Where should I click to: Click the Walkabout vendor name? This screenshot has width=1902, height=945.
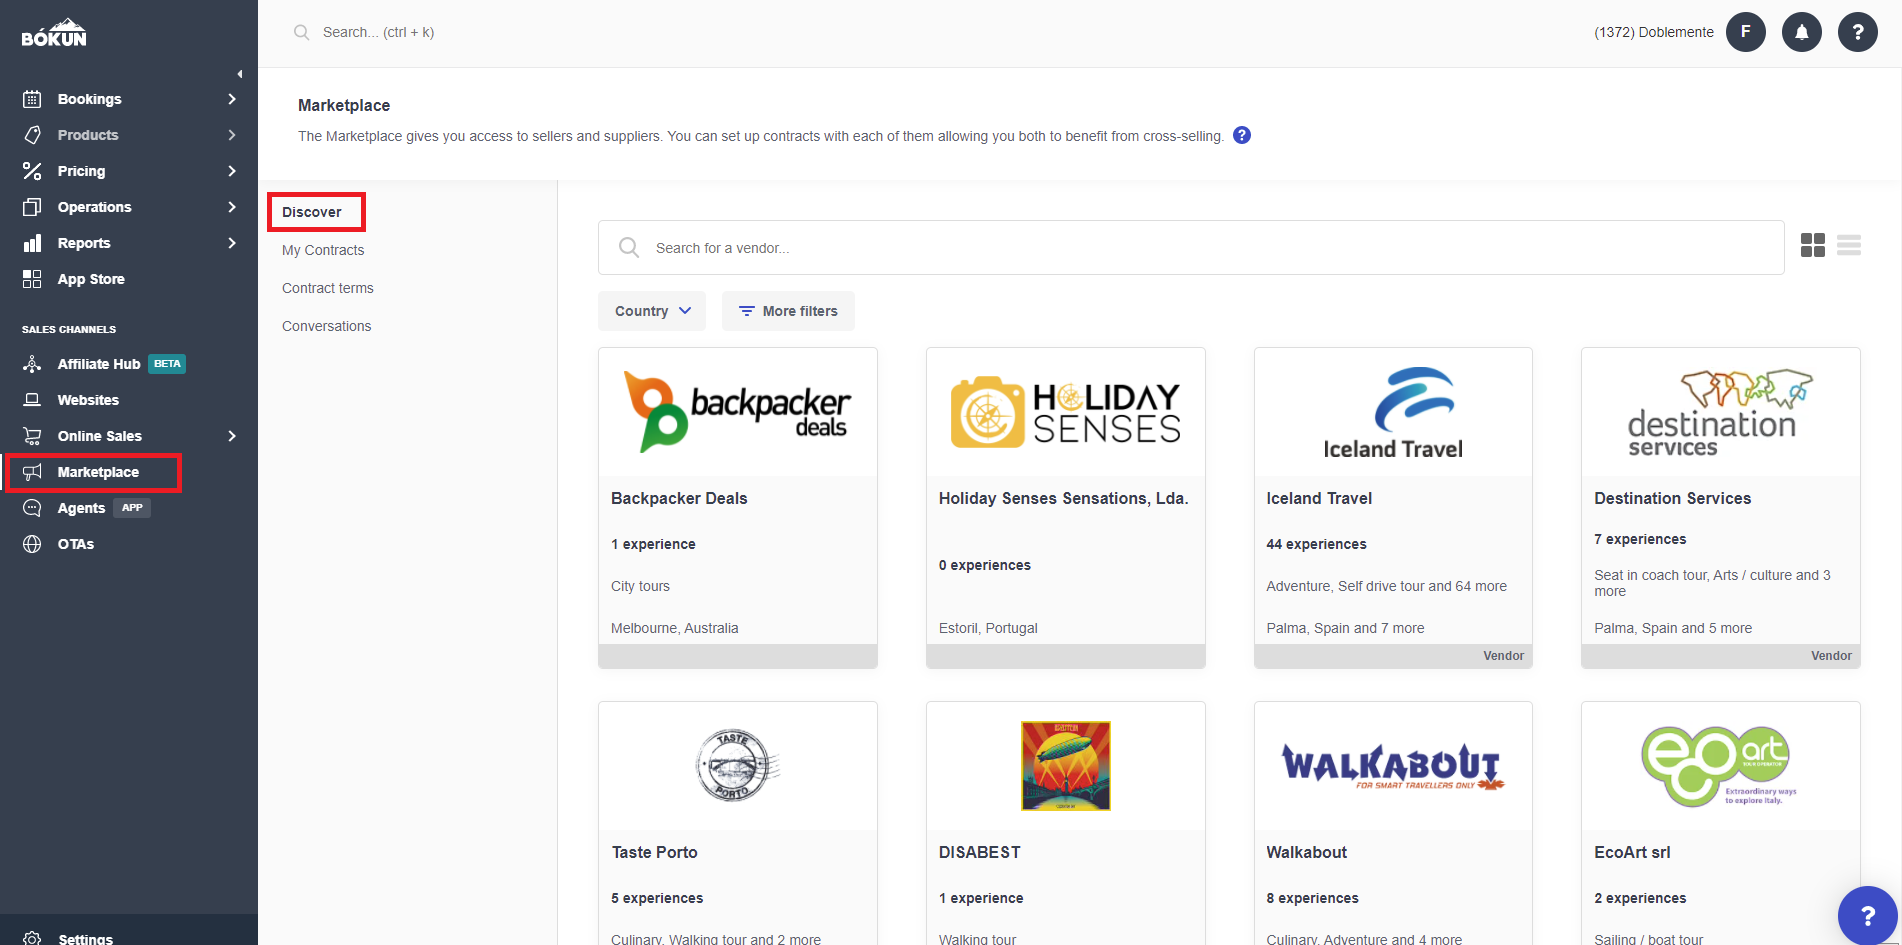click(x=1307, y=852)
